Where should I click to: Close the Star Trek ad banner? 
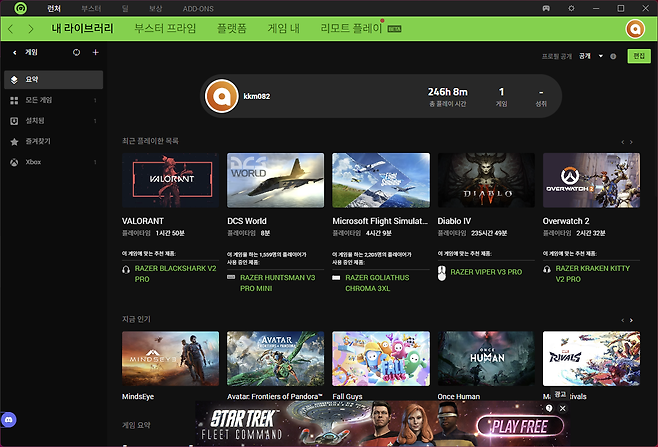pyautogui.click(x=562, y=408)
